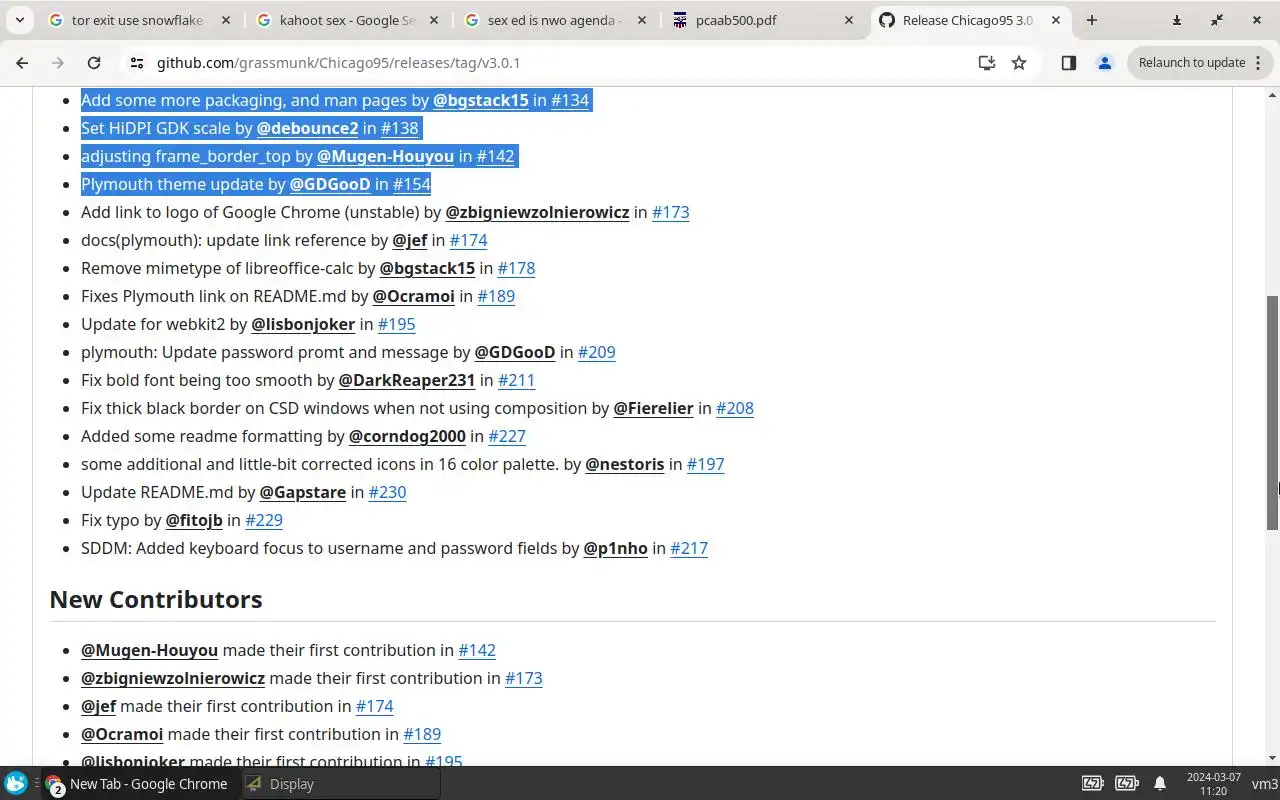This screenshot has height=800, width=1280.
Task: Install app icon in address bar
Action: pyautogui.click(x=987, y=63)
